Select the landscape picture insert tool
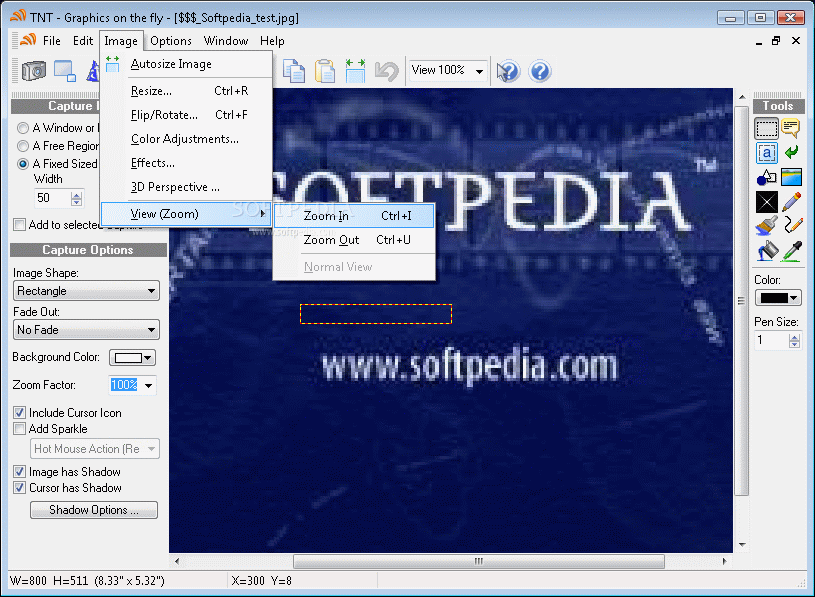The image size is (815, 597). coord(791,177)
